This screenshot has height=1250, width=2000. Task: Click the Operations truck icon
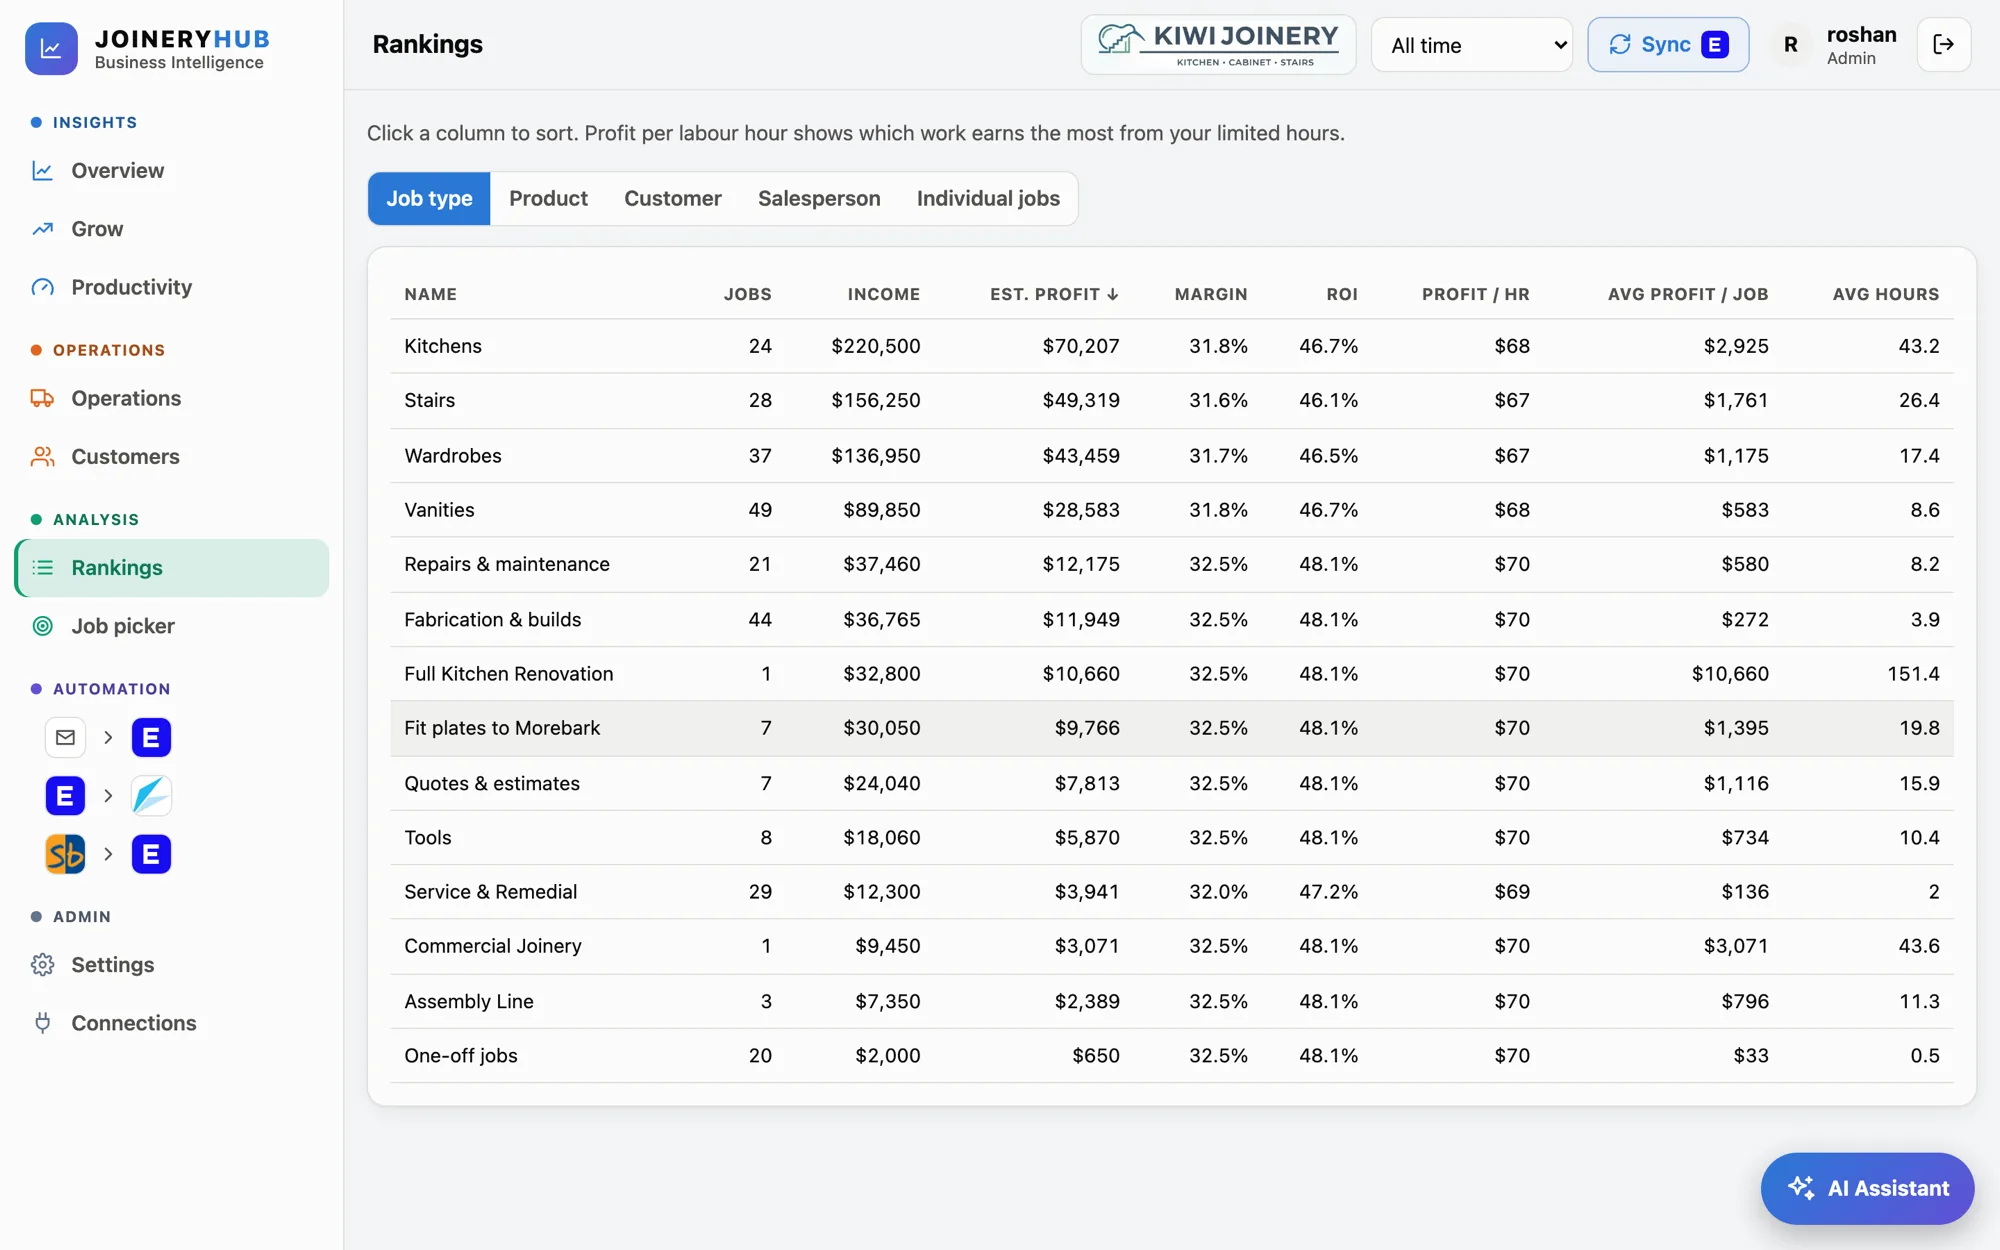click(x=42, y=398)
